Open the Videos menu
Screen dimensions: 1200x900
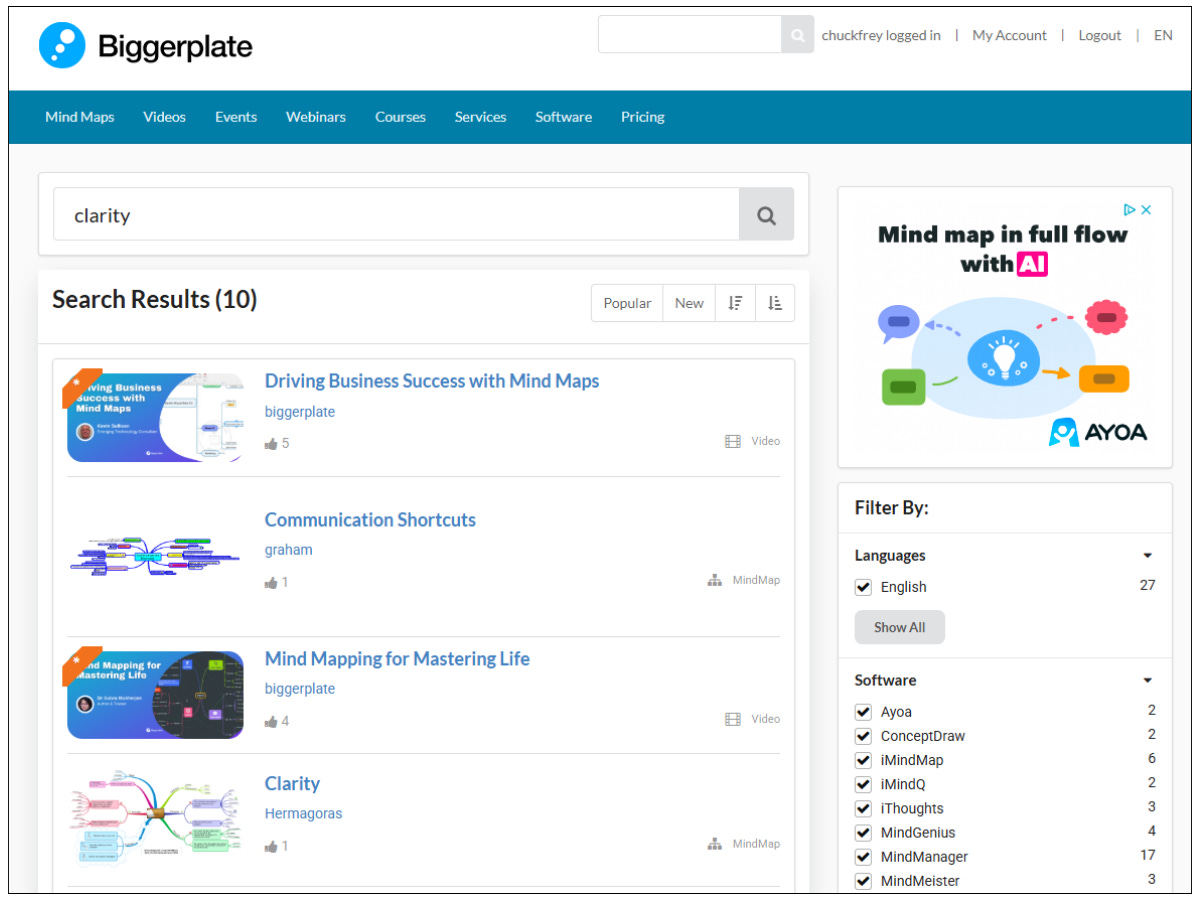164,117
